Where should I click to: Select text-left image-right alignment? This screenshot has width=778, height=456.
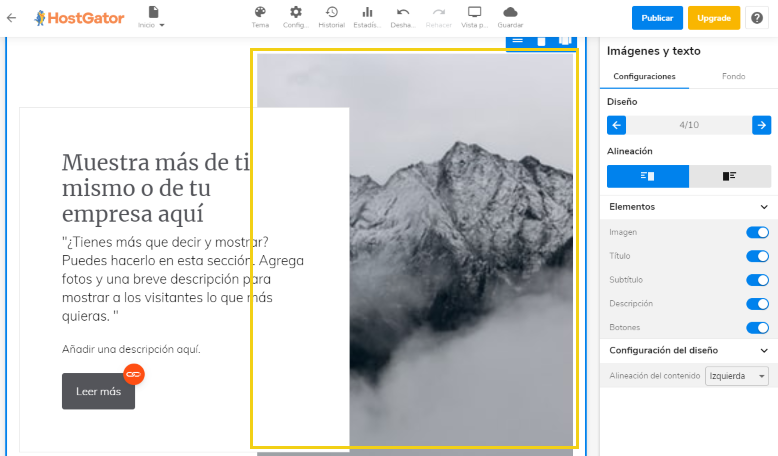(648, 176)
